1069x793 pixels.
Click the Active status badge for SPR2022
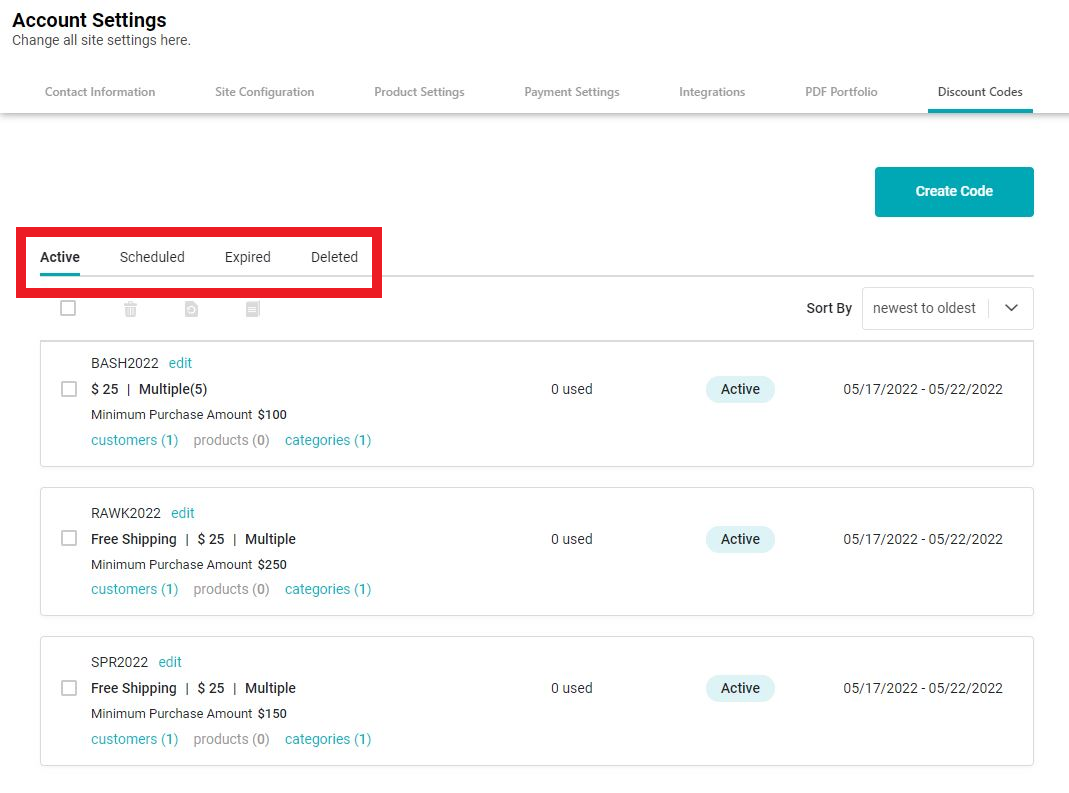(740, 689)
